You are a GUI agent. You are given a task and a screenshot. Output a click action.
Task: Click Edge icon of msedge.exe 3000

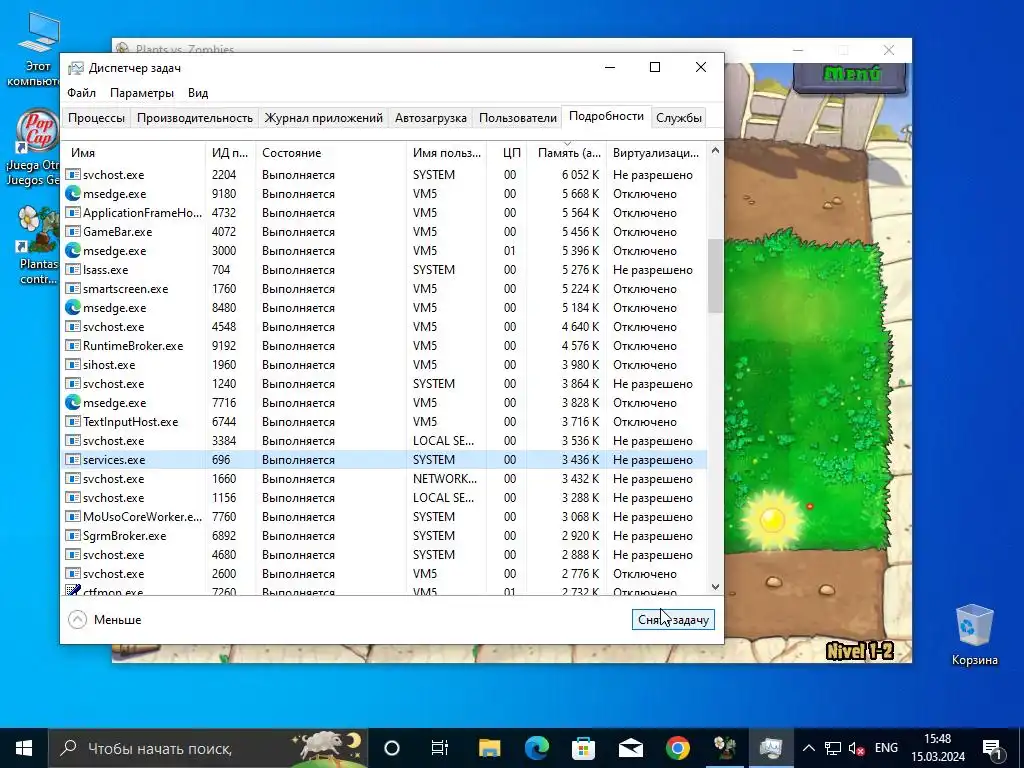(x=73, y=251)
